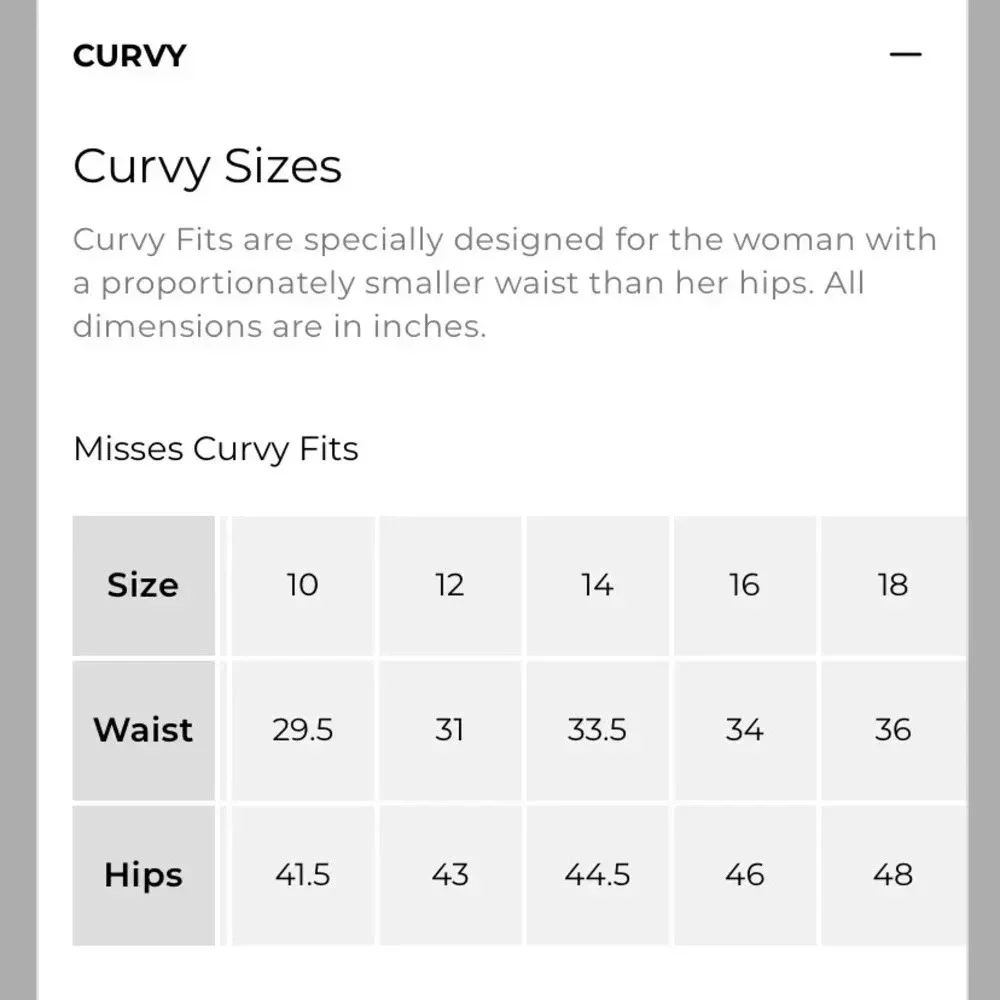Click the Misses Curvy Fits subheading
1000x1000 pixels.
click(x=216, y=449)
